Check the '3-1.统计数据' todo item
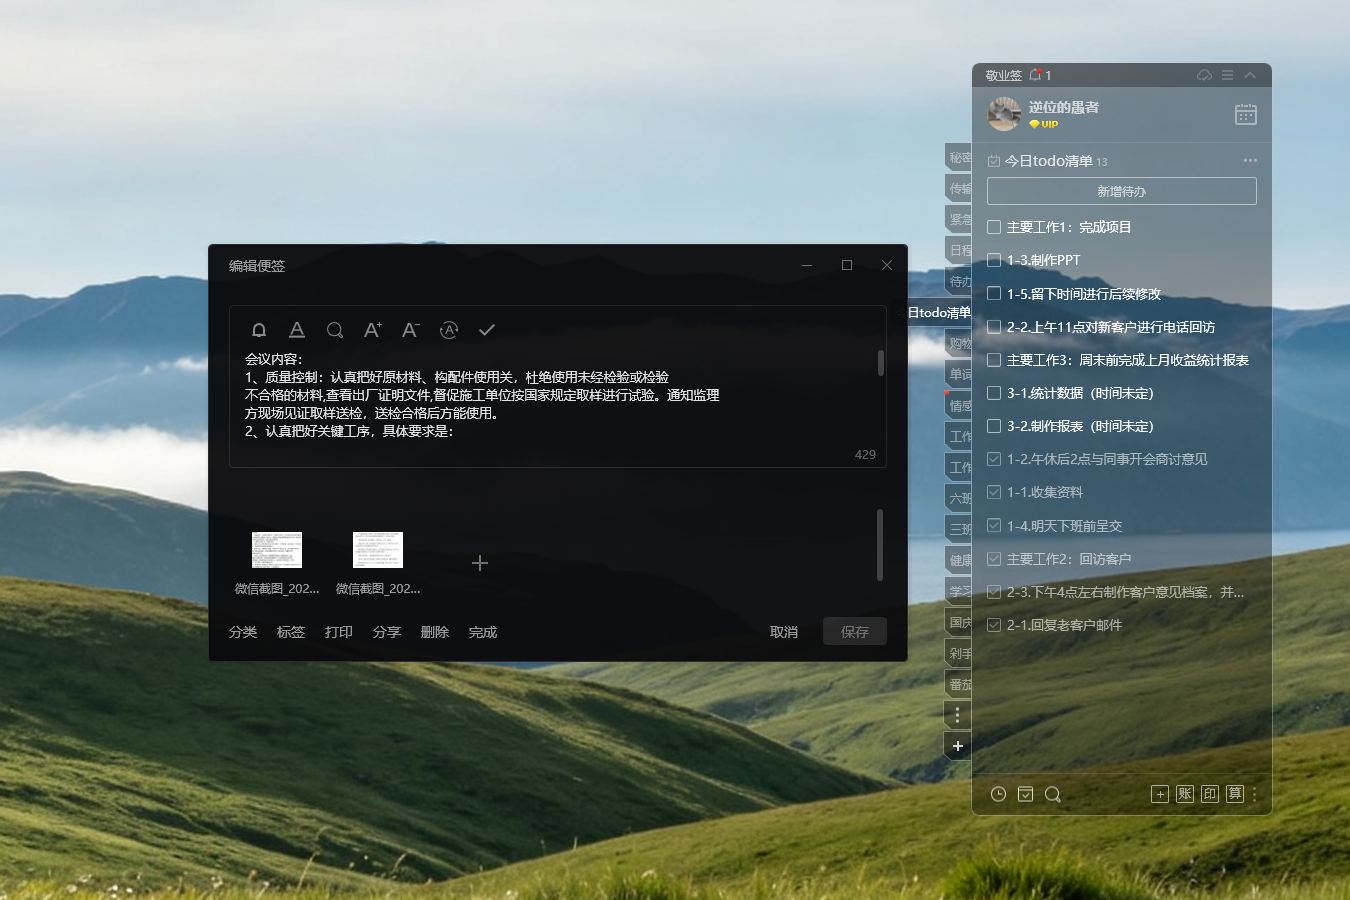Viewport: 1350px width, 900px height. pos(994,393)
